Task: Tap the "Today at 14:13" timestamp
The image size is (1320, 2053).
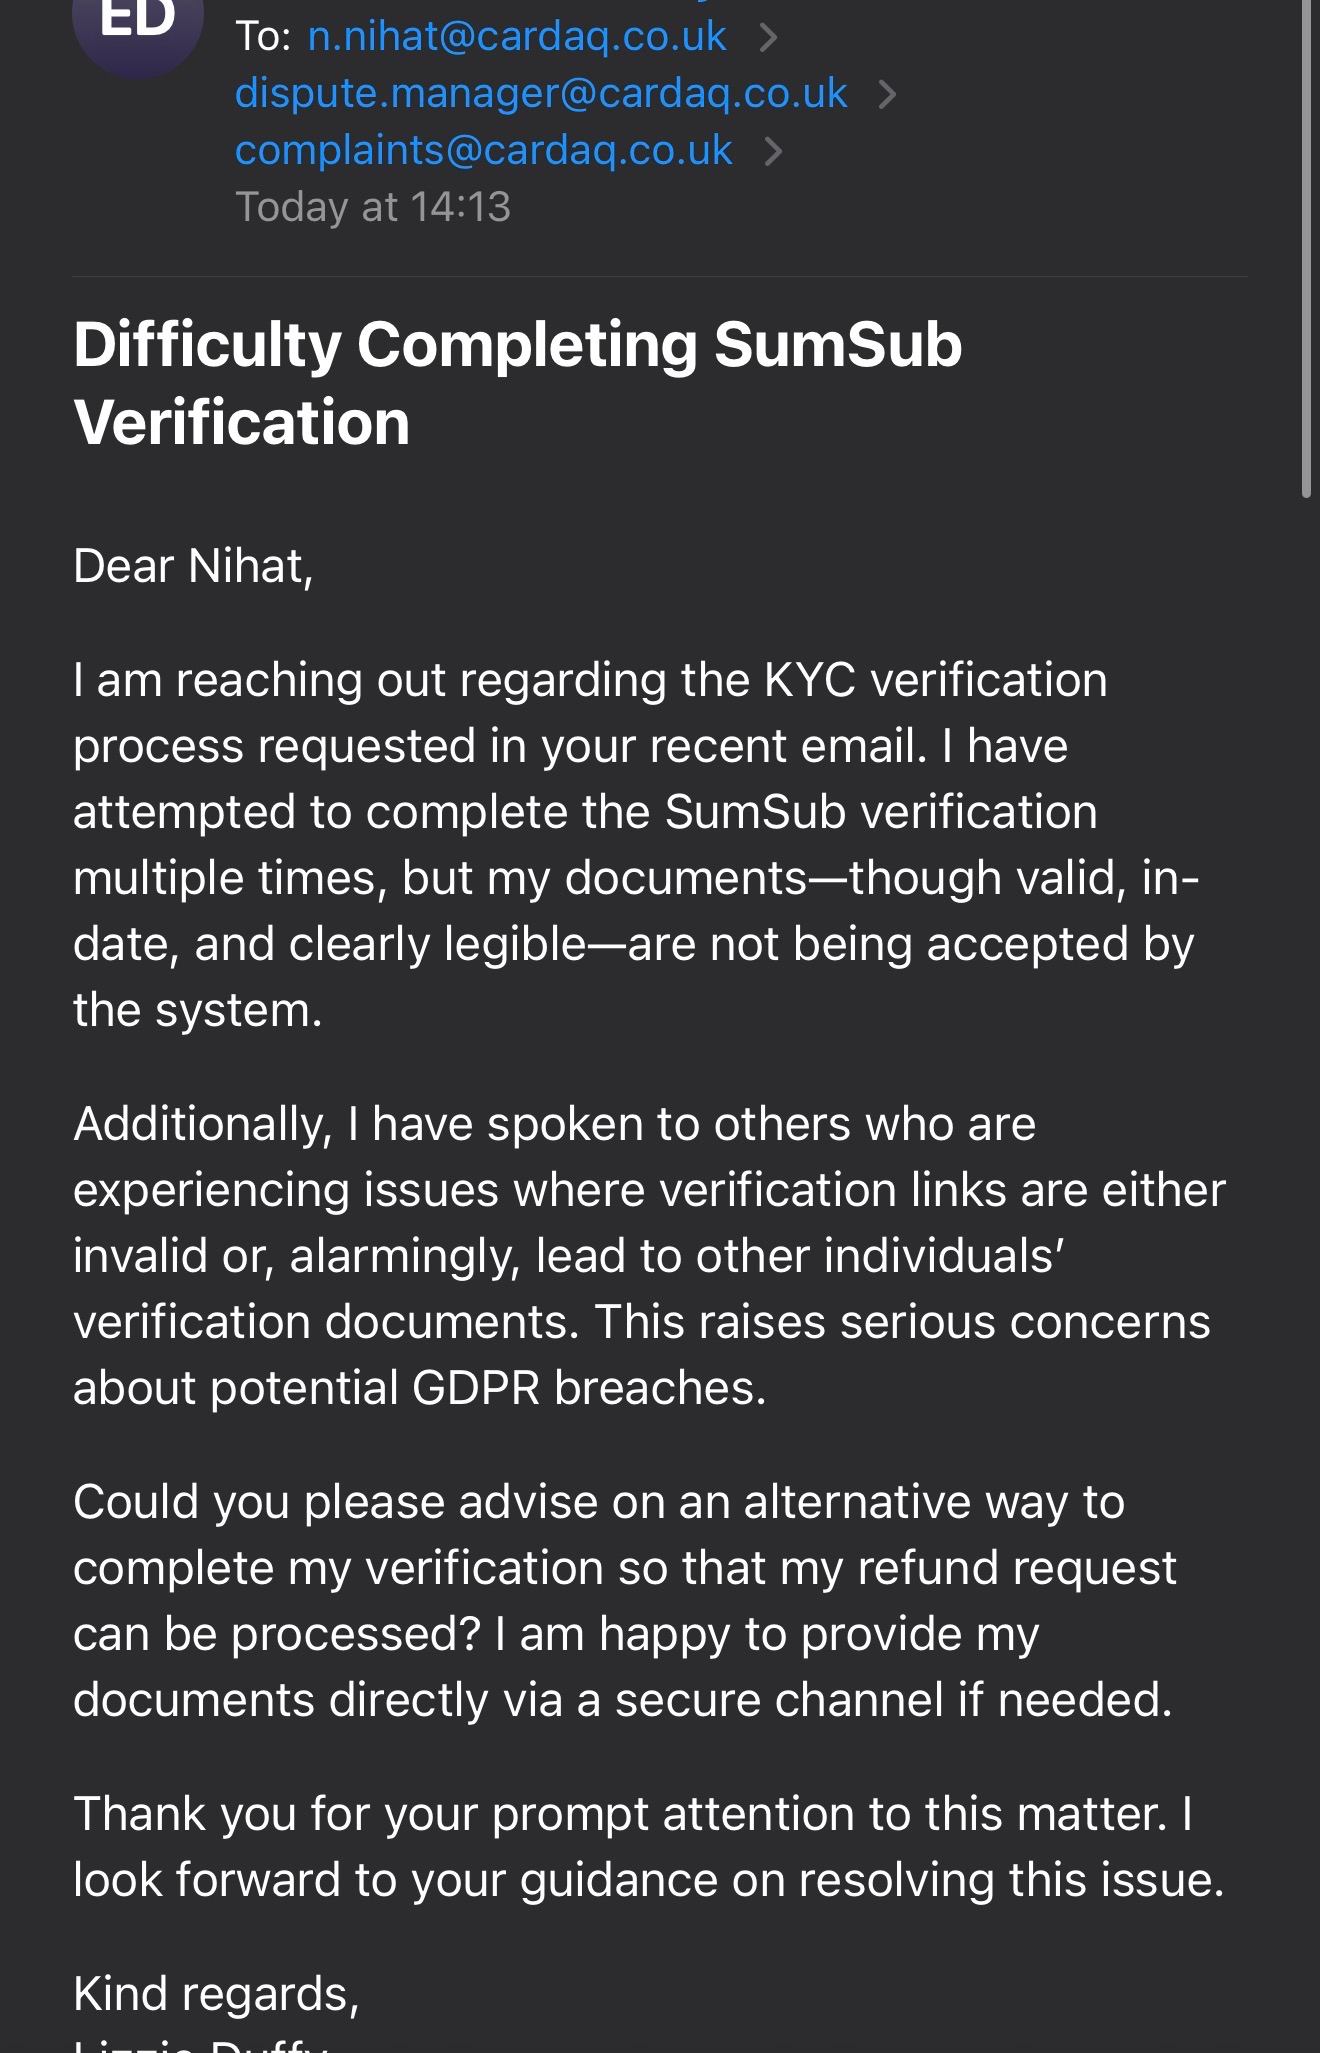Action: tap(373, 207)
